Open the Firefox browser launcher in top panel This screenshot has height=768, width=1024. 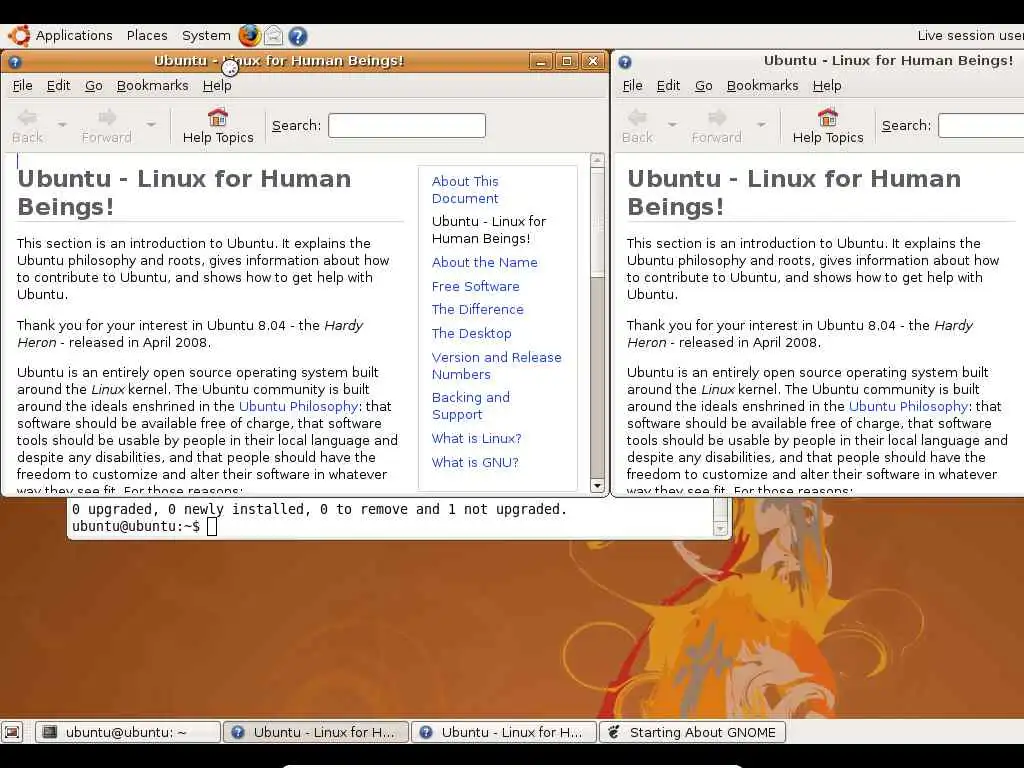[x=249, y=36]
